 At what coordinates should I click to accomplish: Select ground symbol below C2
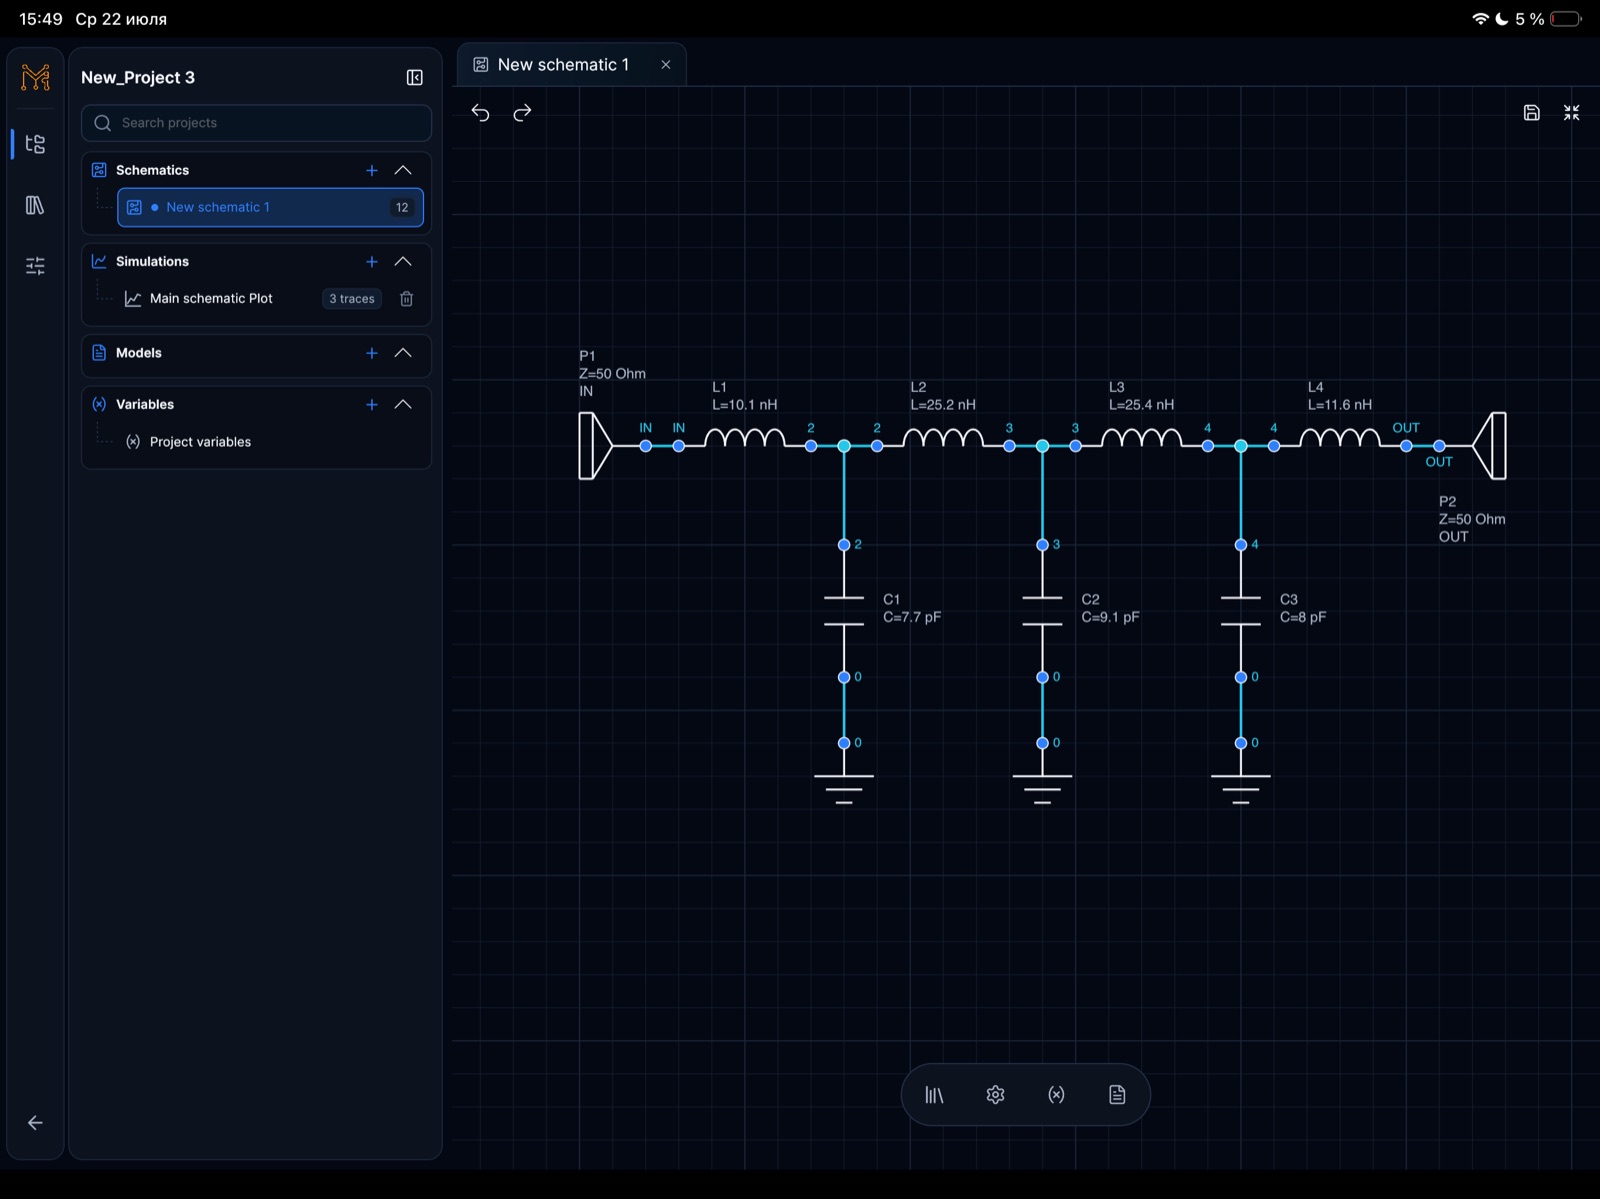(1042, 789)
